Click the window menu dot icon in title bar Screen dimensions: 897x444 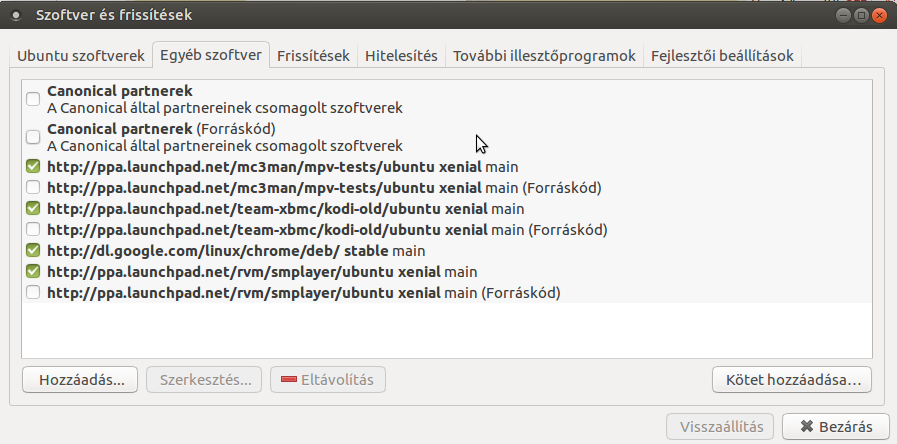click(16, 15)
